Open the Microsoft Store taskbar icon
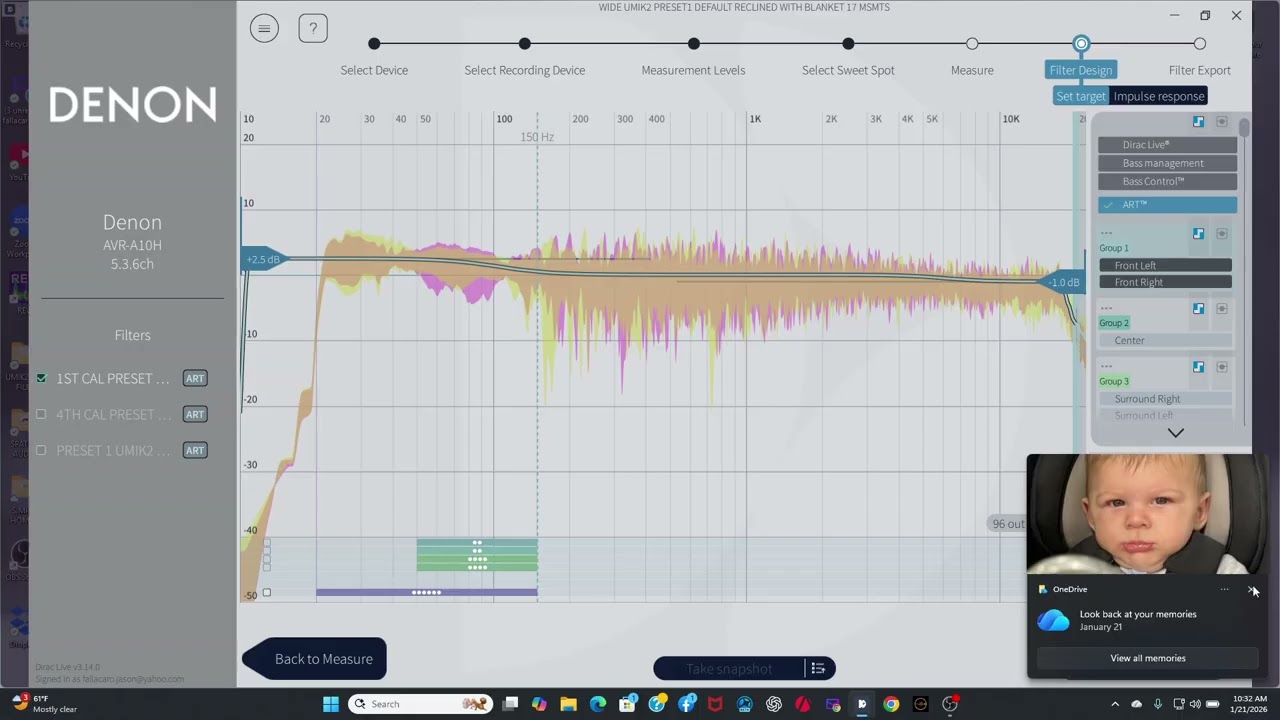 coord(627,704)
